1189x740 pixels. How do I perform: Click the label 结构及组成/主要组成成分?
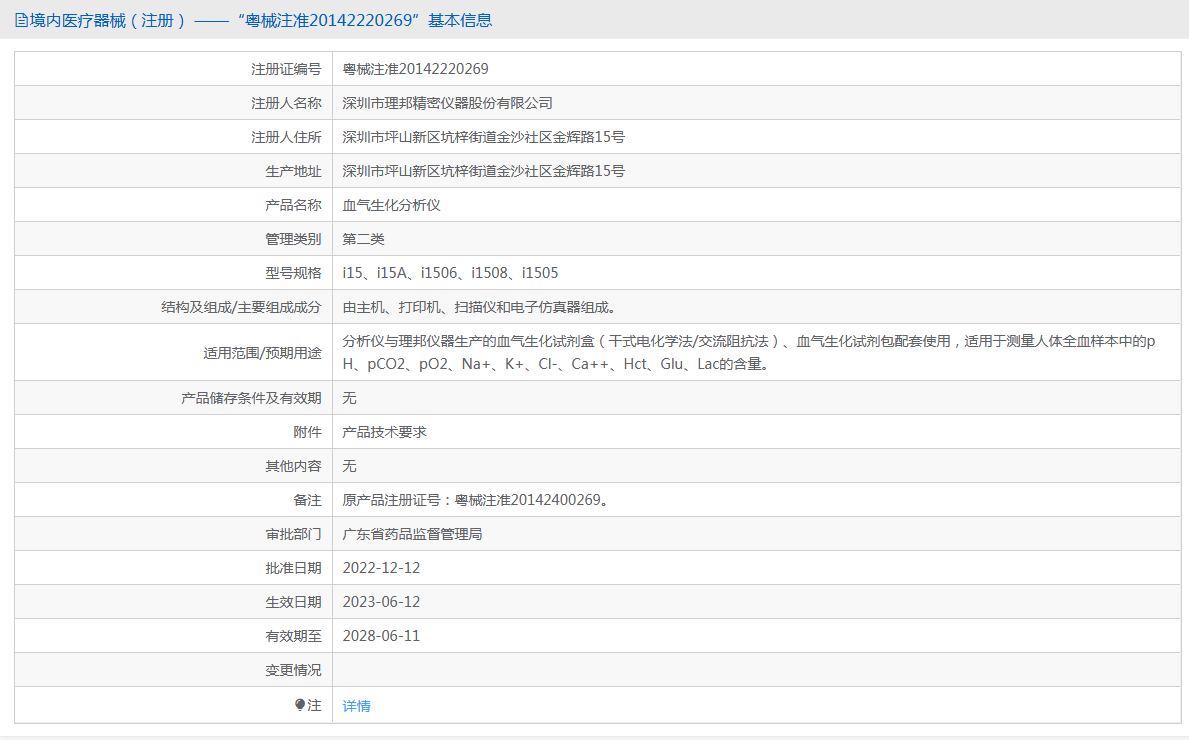pyautogui.click(x=241, y=307)
